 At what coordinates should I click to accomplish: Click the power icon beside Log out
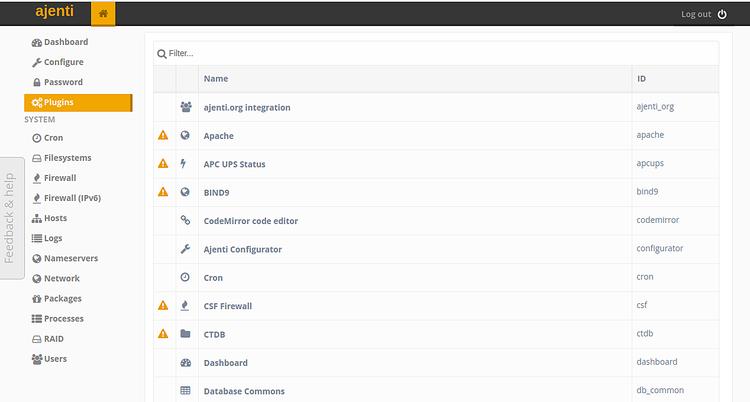722,14
